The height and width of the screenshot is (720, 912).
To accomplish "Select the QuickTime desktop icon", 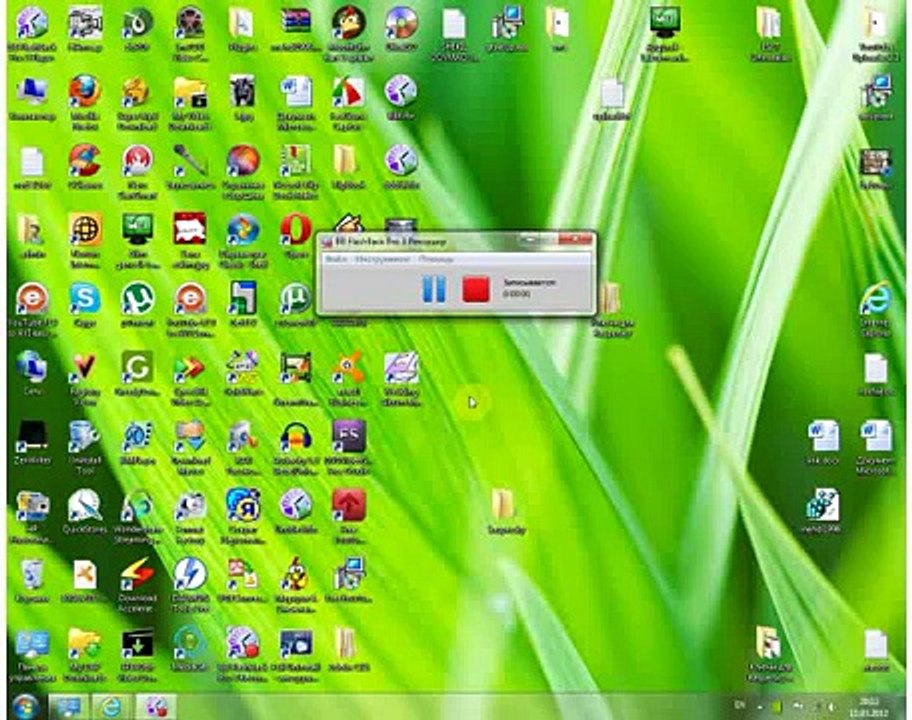I will point(85,512).
